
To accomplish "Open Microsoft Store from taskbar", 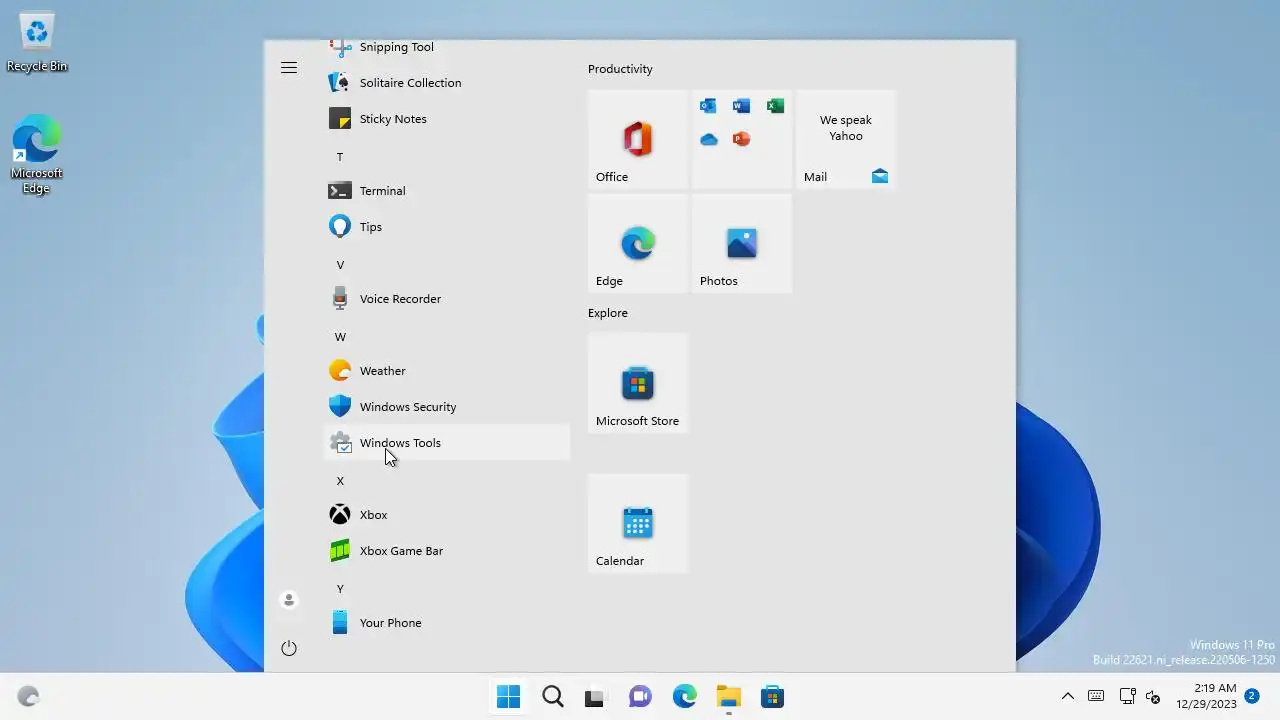I will click(772, 697).
